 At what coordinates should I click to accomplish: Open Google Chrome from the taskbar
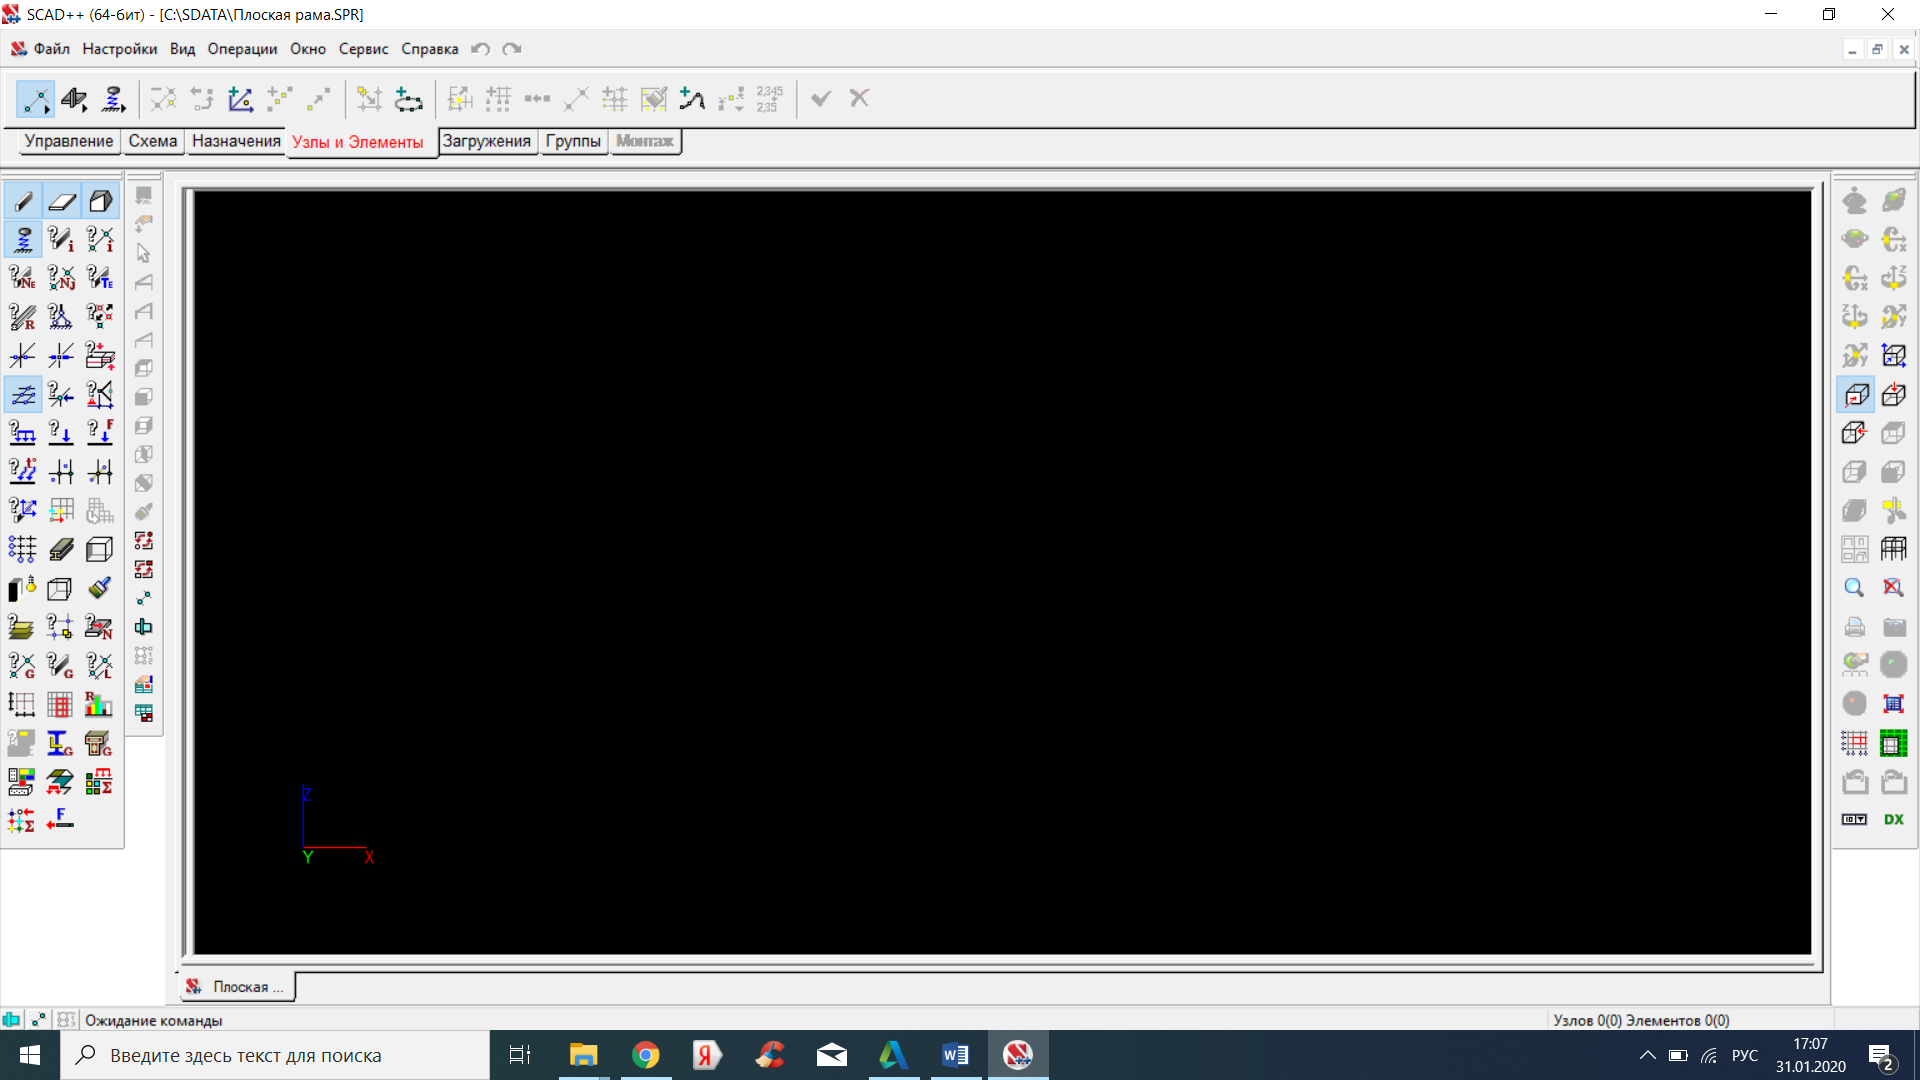coord(646,1055)
